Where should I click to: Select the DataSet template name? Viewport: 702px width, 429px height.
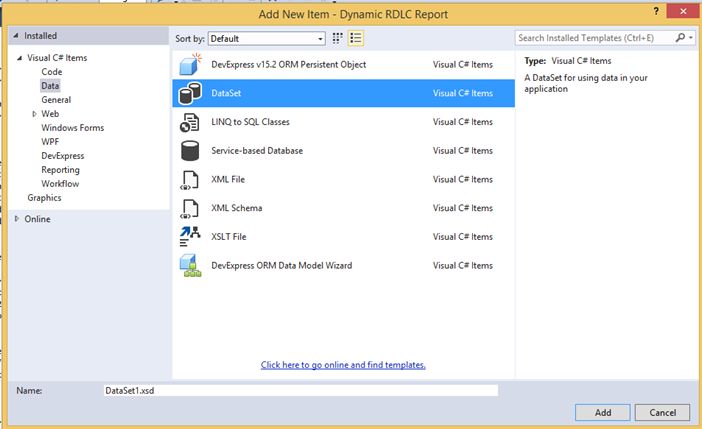click(226, 93)
